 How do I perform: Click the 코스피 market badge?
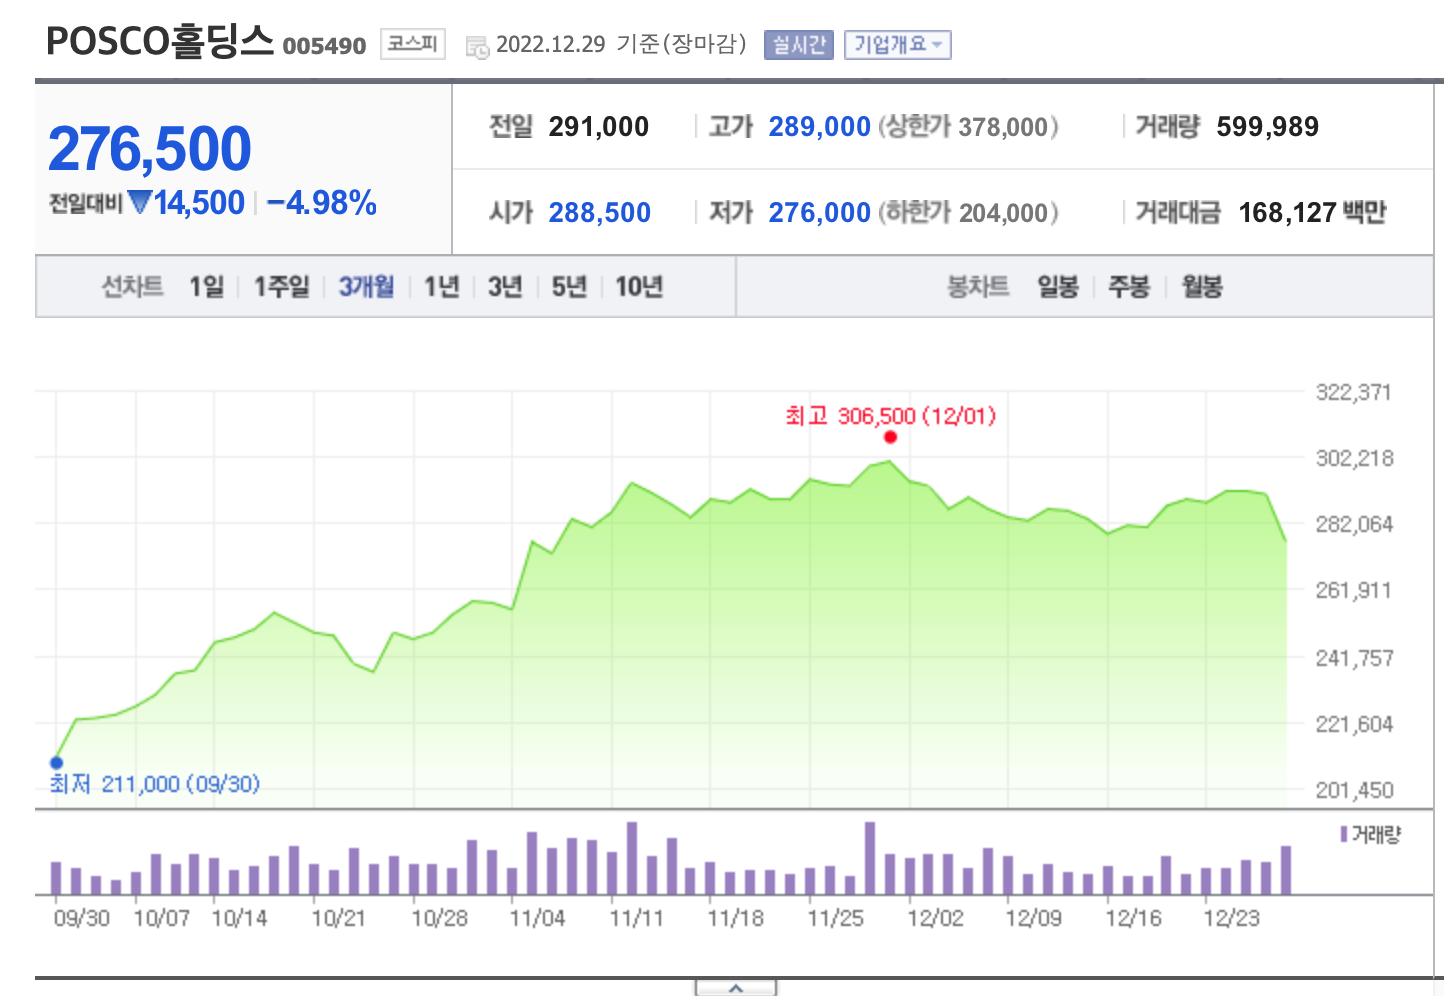[413, 44]
